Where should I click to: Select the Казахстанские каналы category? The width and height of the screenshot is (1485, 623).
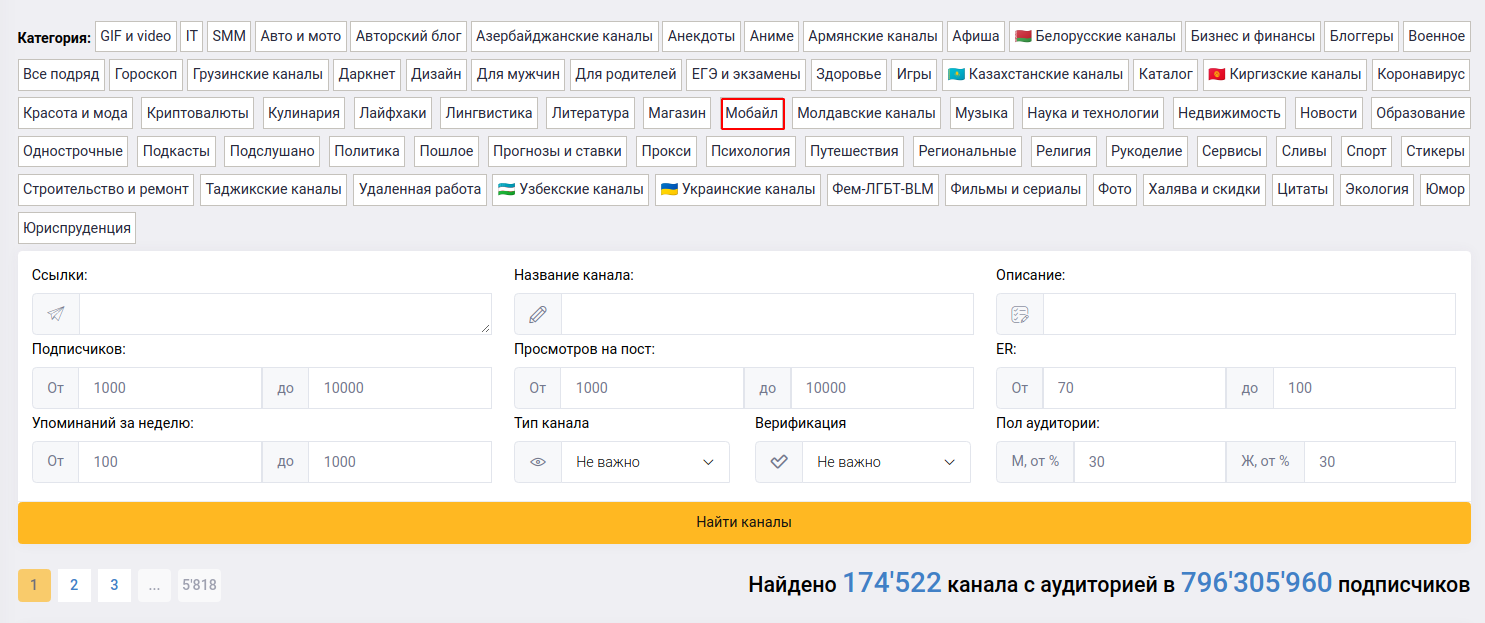pyautogui.click(x=1035, y=74)
